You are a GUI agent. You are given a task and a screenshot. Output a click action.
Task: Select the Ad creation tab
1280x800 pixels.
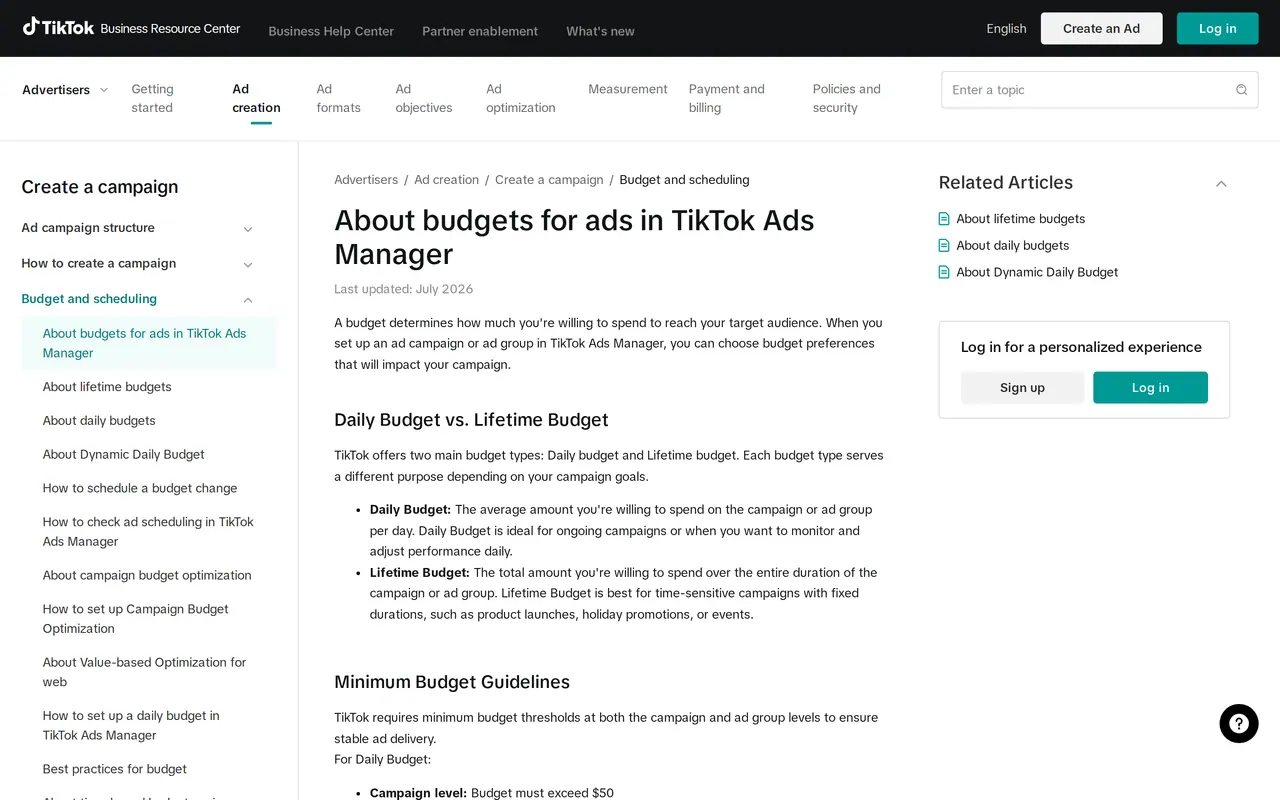(256, 98)
